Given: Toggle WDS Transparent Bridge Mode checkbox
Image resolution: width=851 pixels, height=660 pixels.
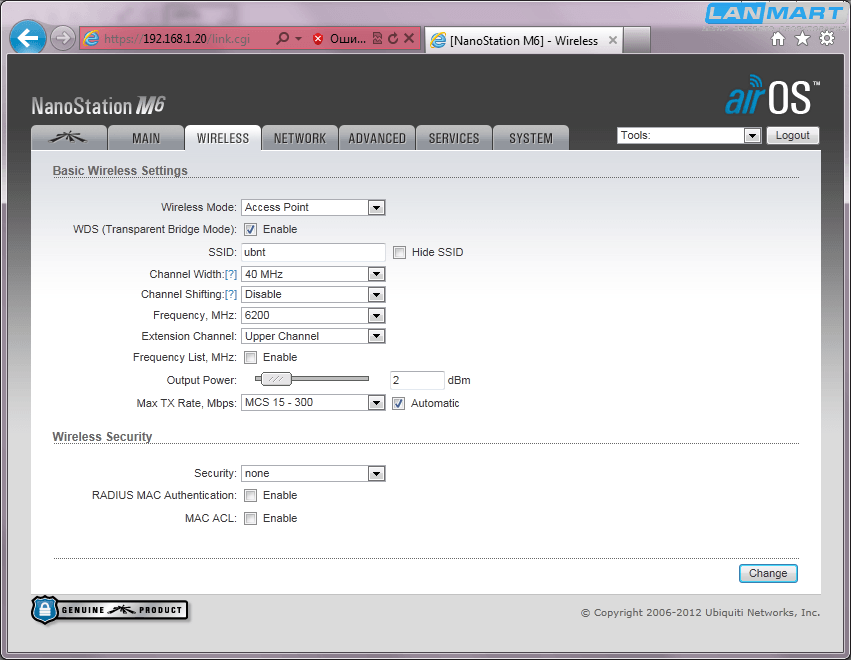Looking at the screenshot, I should coord(250,230).
